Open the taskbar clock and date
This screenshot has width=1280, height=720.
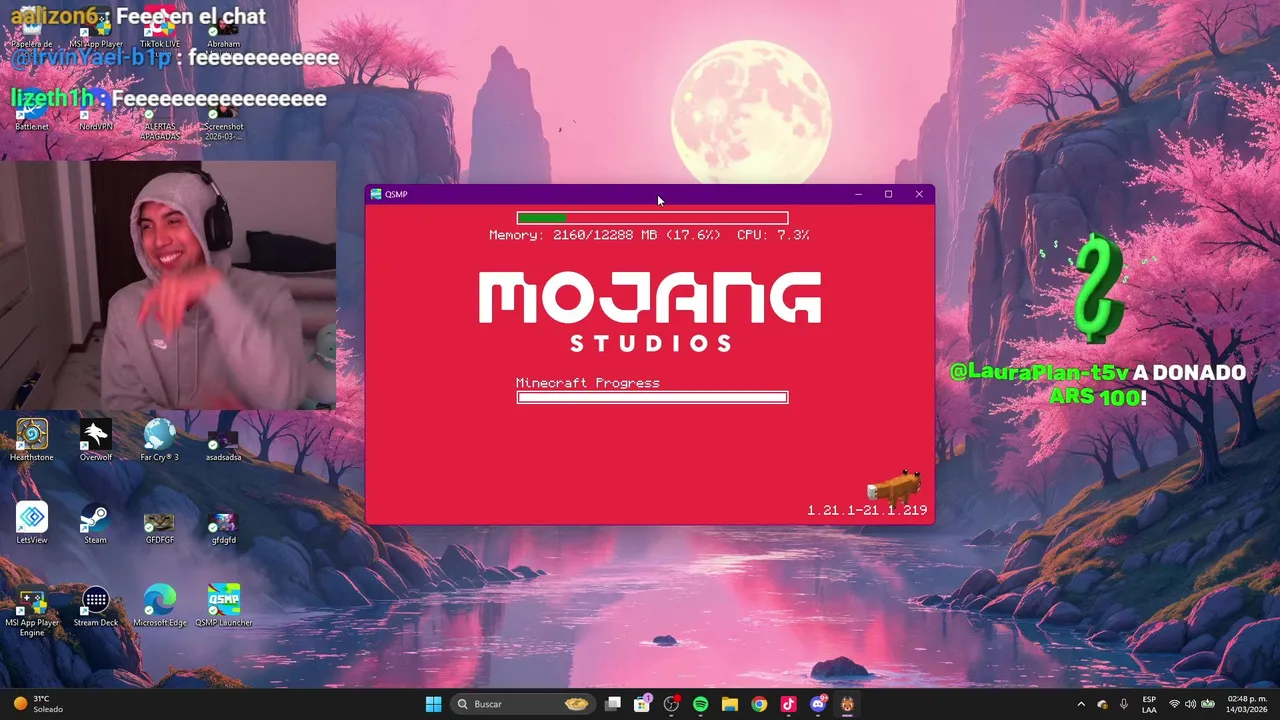[x=1246, y=704]
